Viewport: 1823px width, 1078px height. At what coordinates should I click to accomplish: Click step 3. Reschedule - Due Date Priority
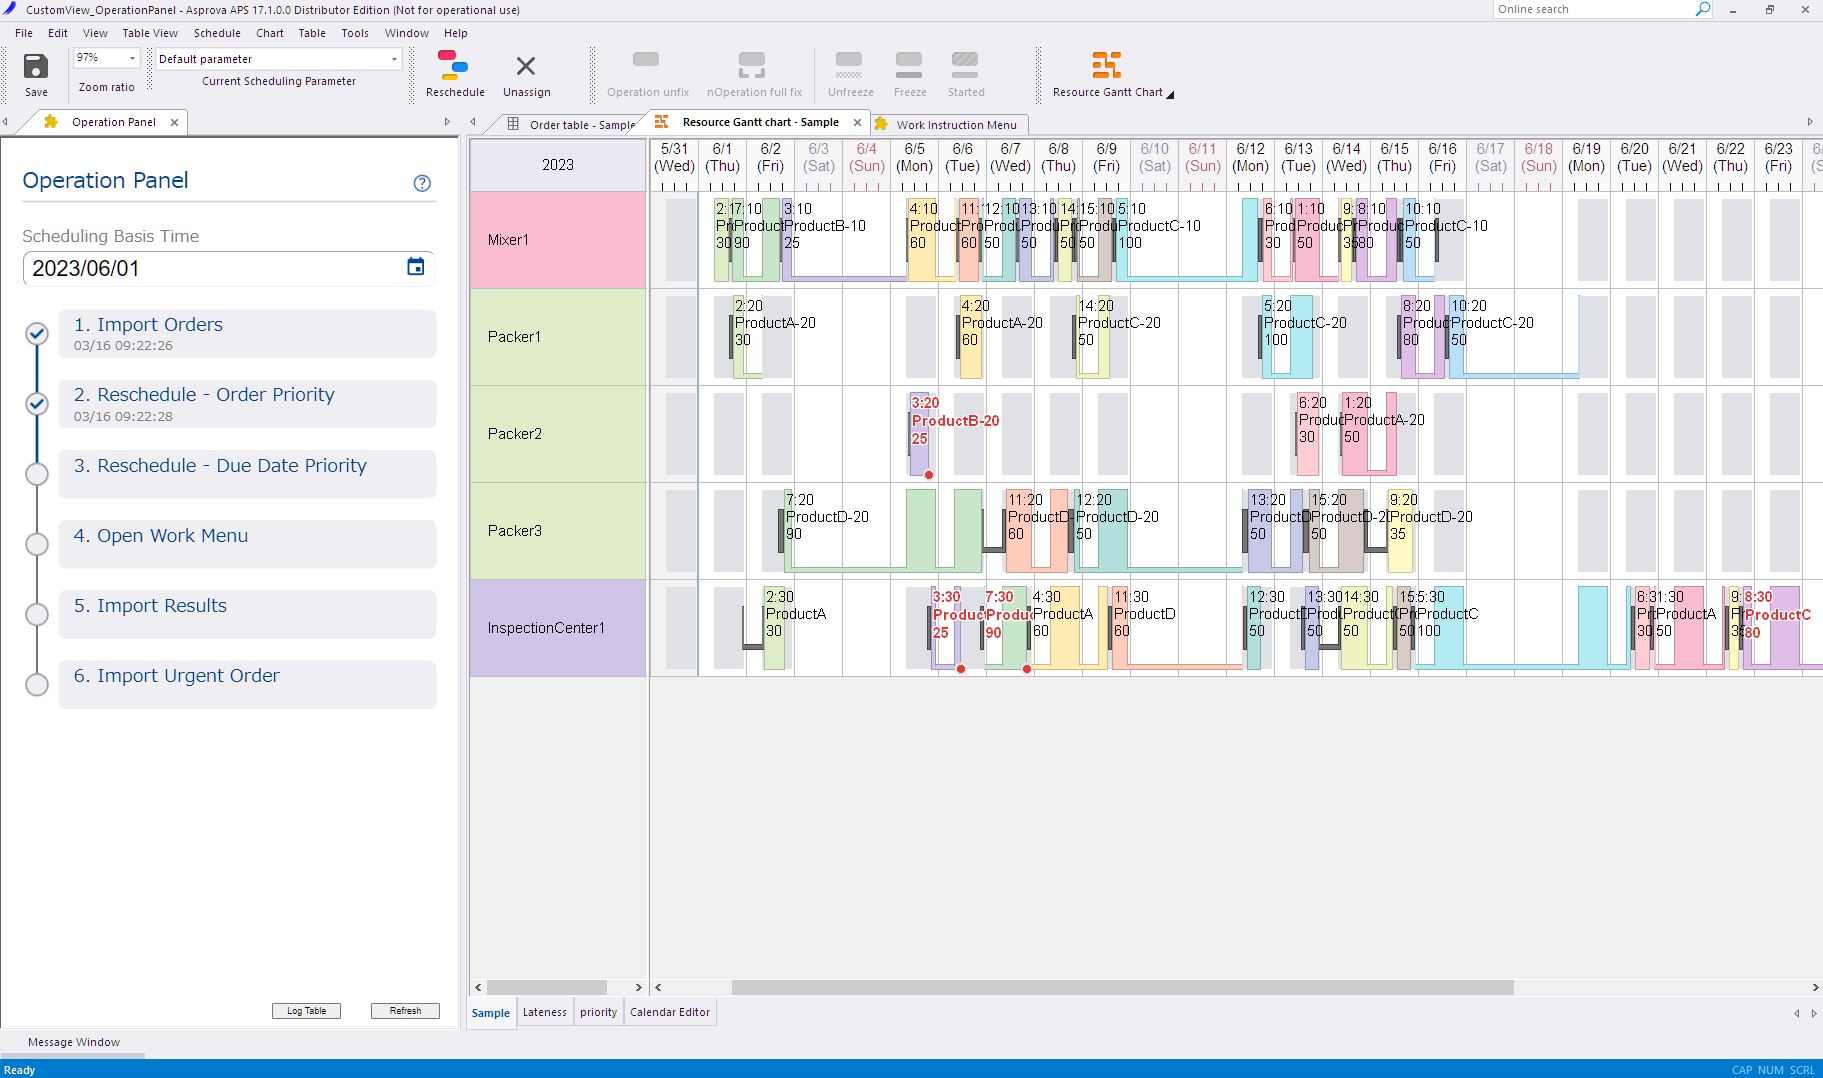pyautogui.click(x=247, y=474)
